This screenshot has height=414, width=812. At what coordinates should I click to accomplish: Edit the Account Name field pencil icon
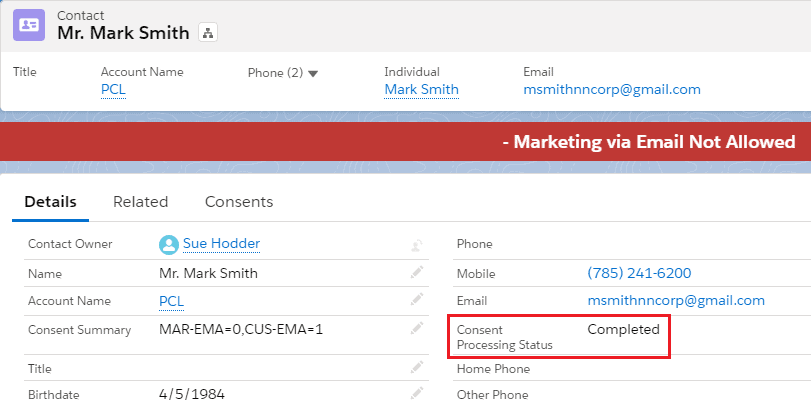pos(417,299)
